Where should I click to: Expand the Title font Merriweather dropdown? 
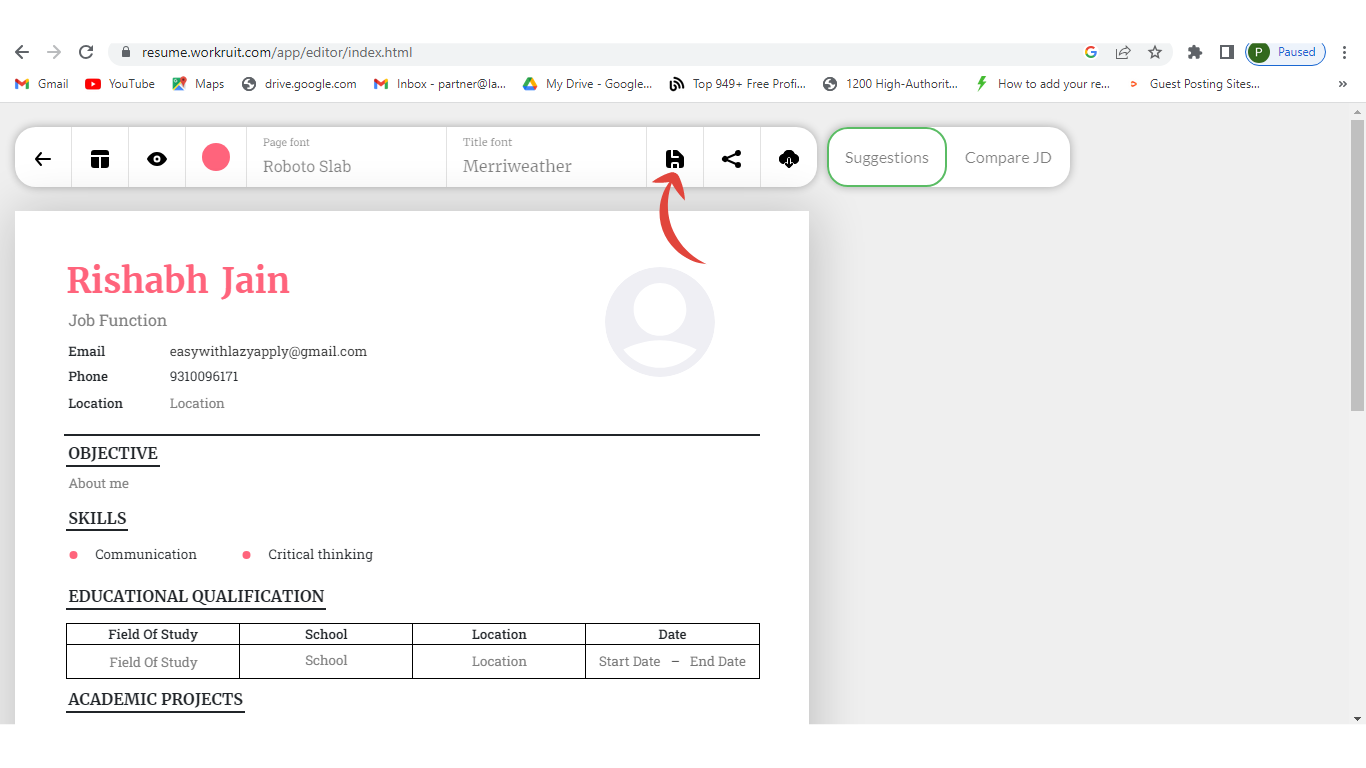pyautogui.click(x=546, y=158)
